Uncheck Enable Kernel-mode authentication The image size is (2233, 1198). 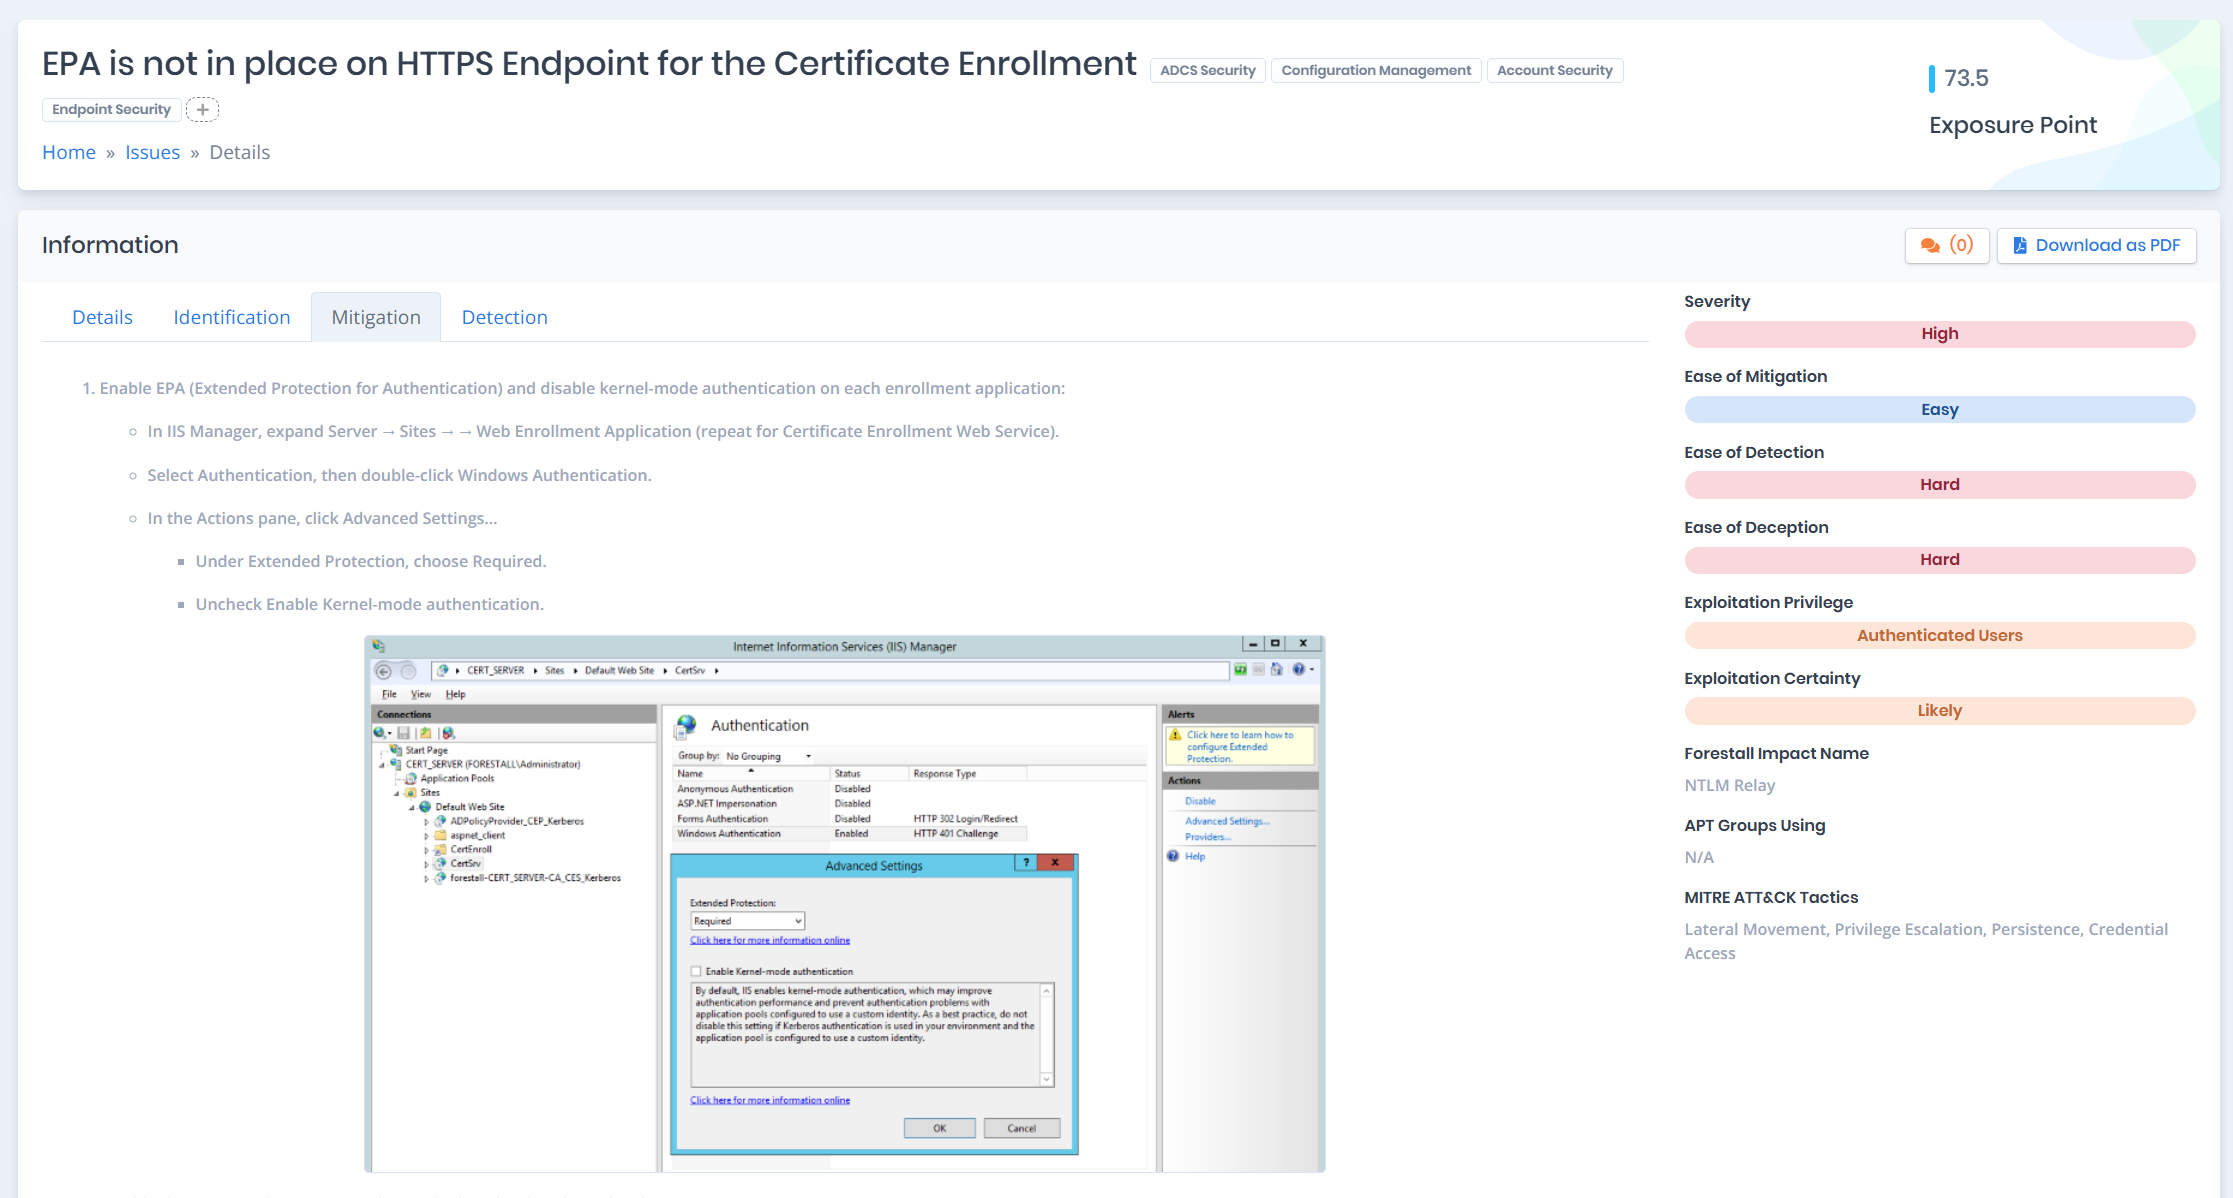[x=696, y=971]
